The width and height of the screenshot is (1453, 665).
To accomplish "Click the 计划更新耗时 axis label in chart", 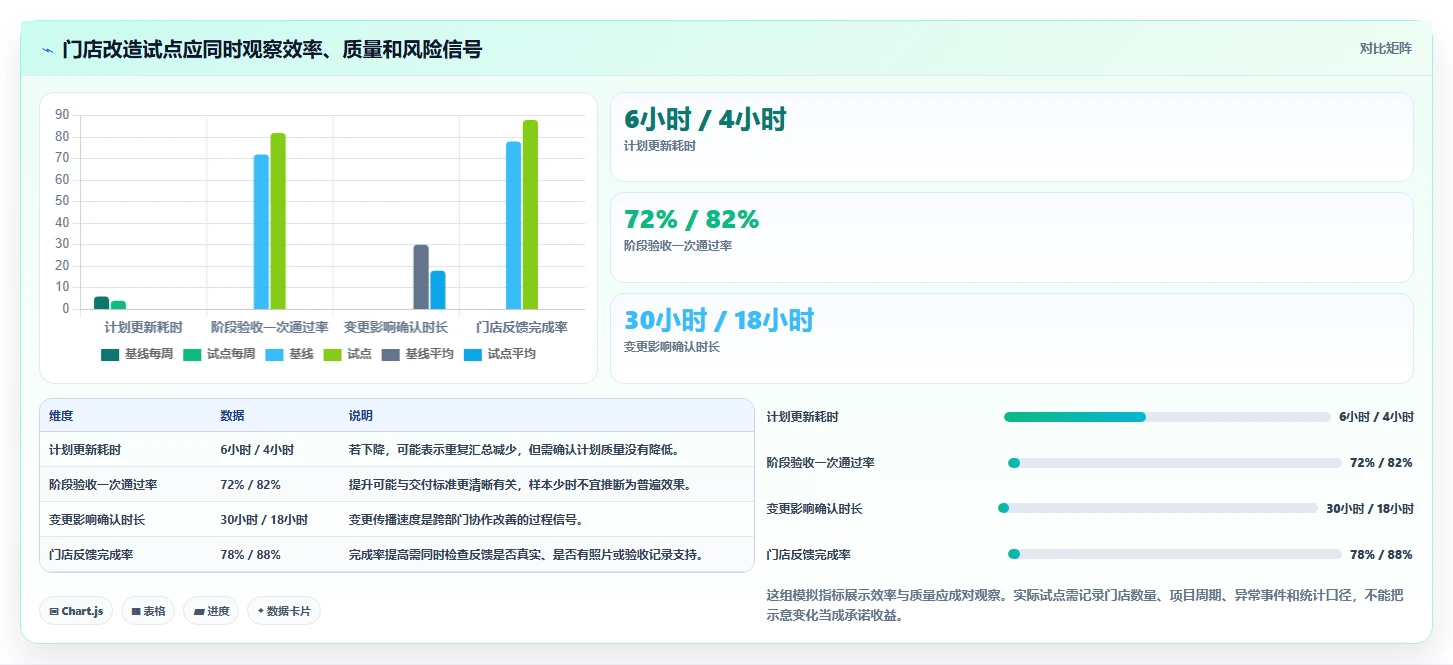I will tap(144, 327).
